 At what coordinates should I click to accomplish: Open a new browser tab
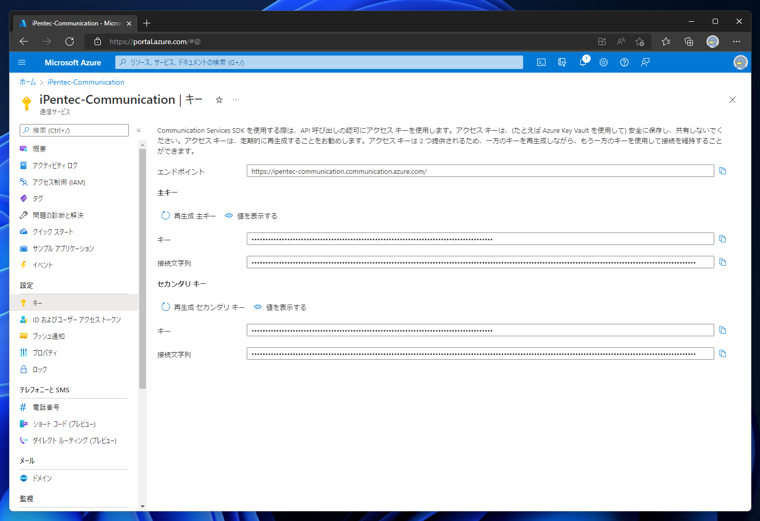click(x=147, y=23)
